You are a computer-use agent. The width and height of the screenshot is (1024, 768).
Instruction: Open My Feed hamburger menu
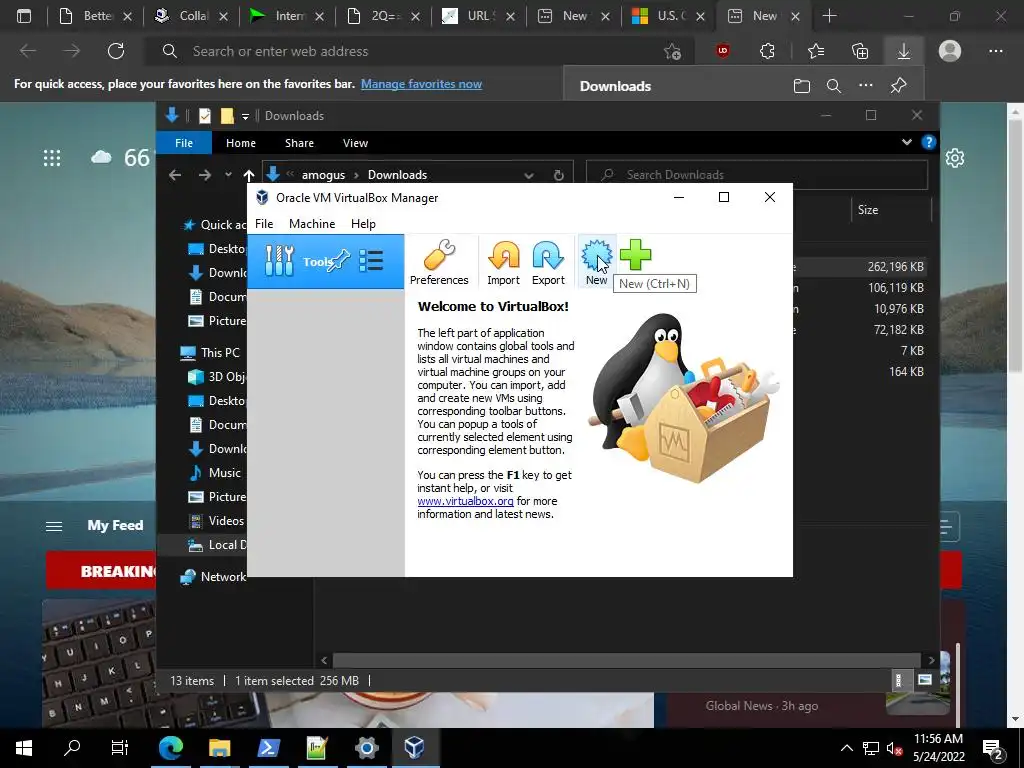54,526
